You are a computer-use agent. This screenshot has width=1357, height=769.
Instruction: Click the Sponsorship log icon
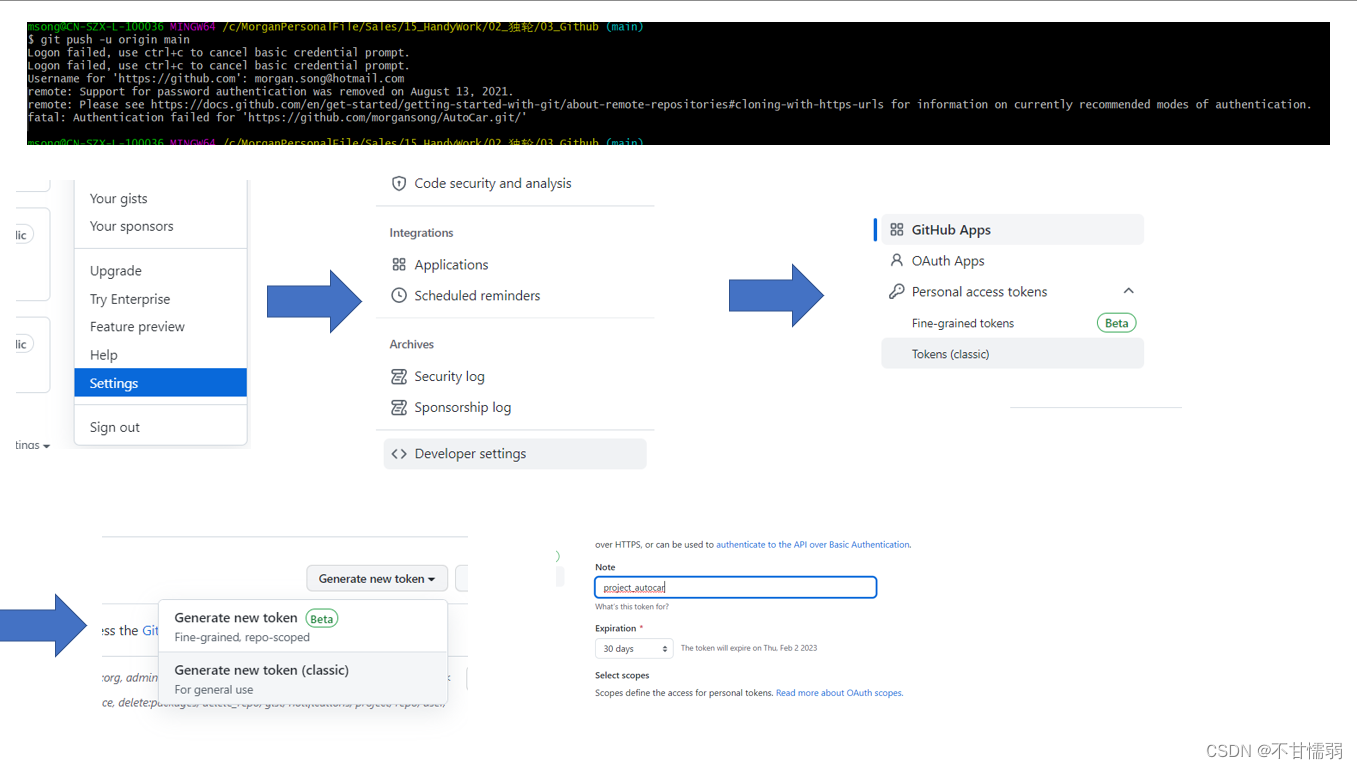coord(399,407)
